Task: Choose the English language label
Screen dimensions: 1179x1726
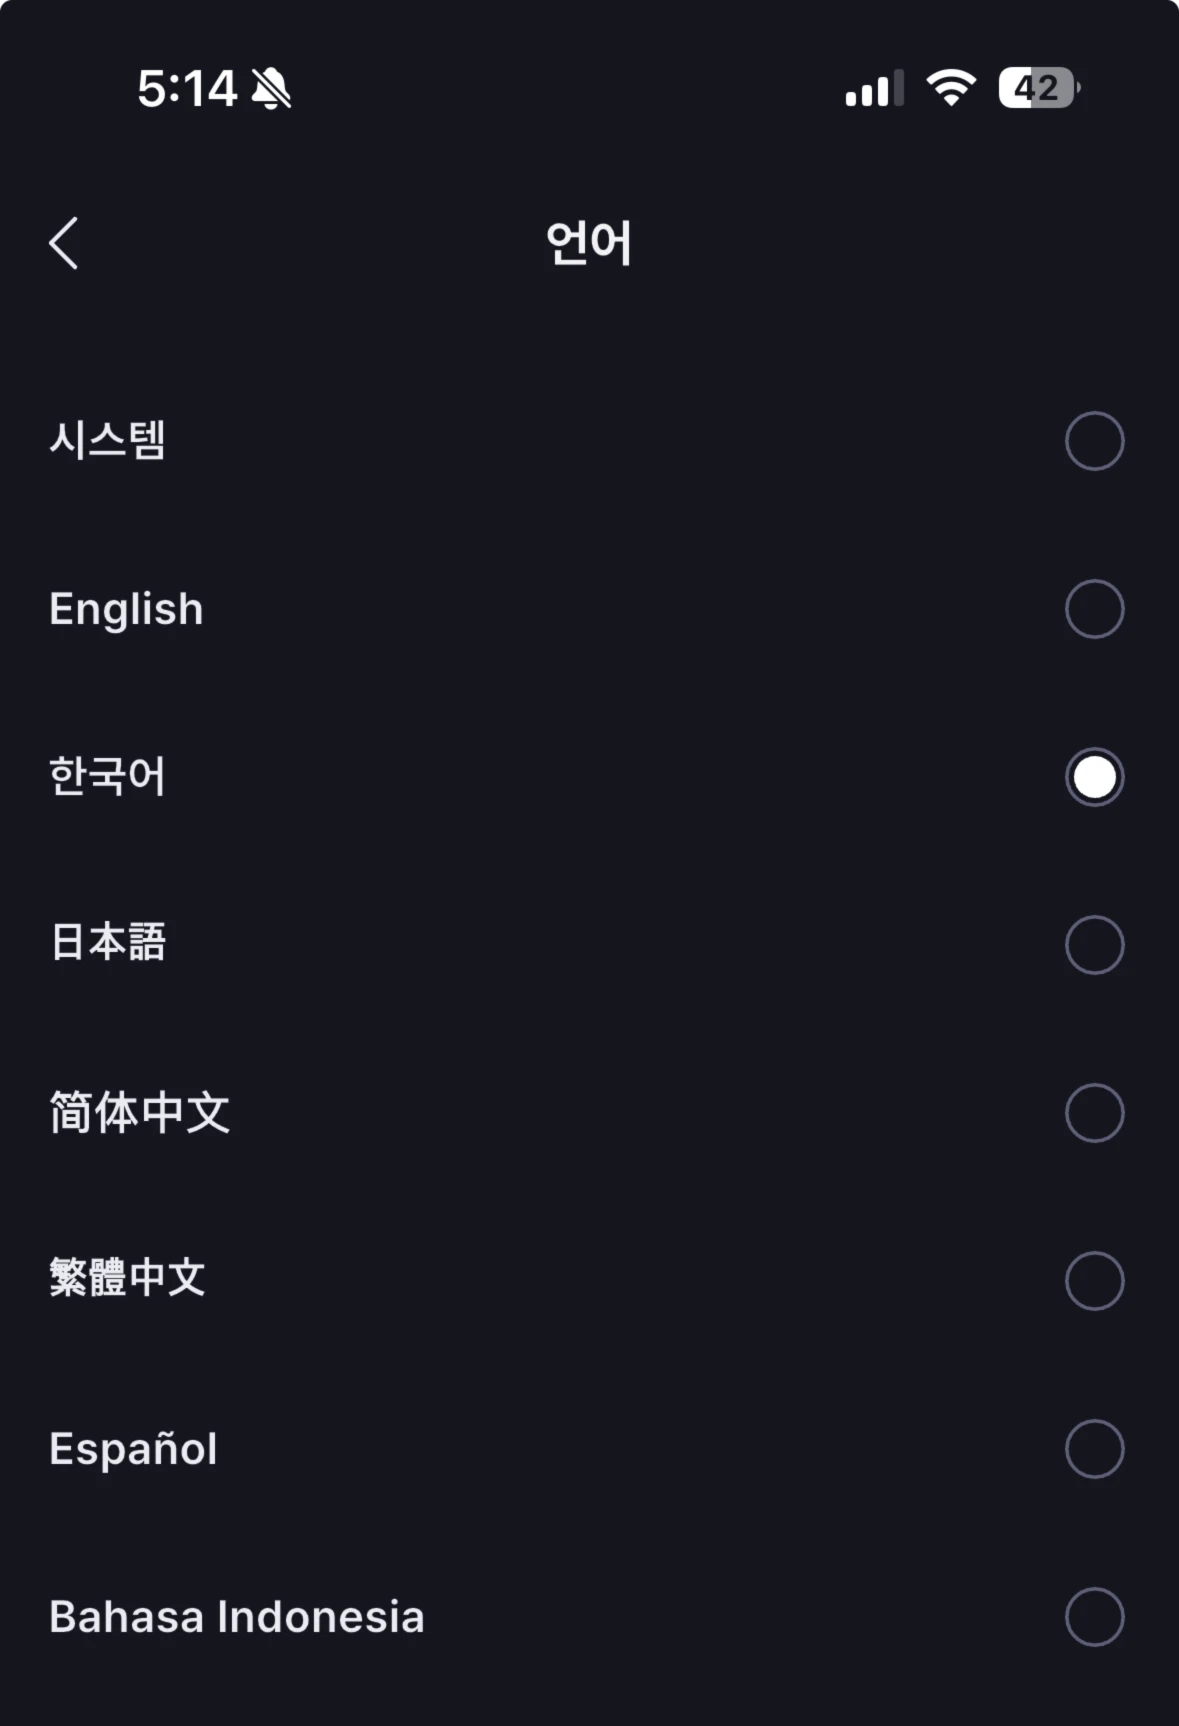Action: pyautogui.click(x=126, y=609)
